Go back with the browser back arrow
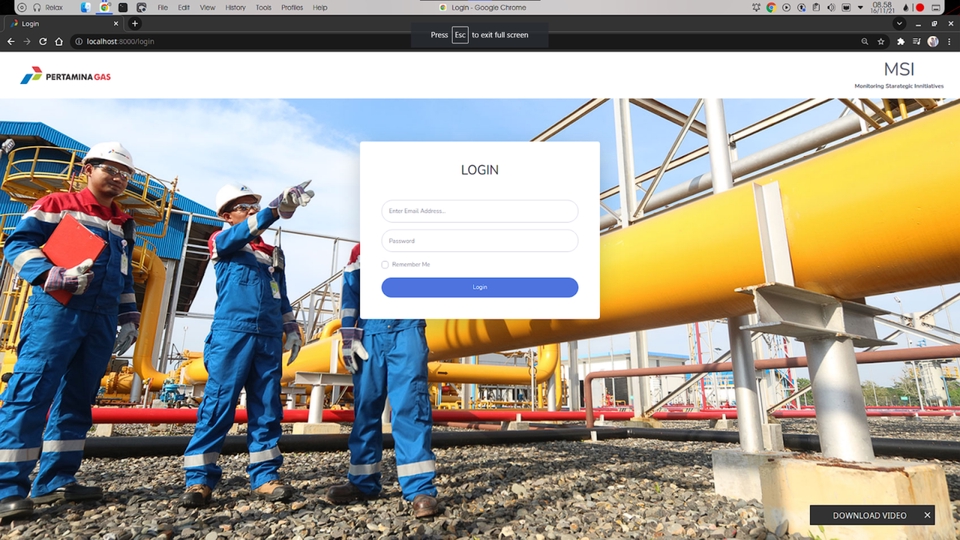 10,42
